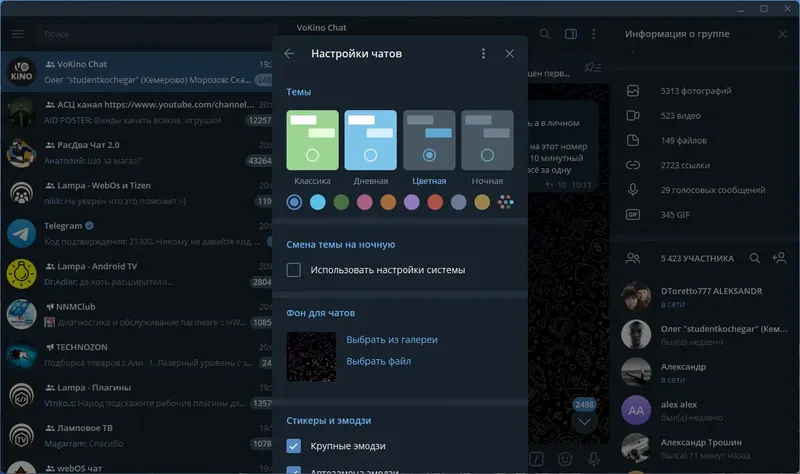Open АСЦ канал chat
Viewport: 800px width, 474px height.
(x=137, y=112)
